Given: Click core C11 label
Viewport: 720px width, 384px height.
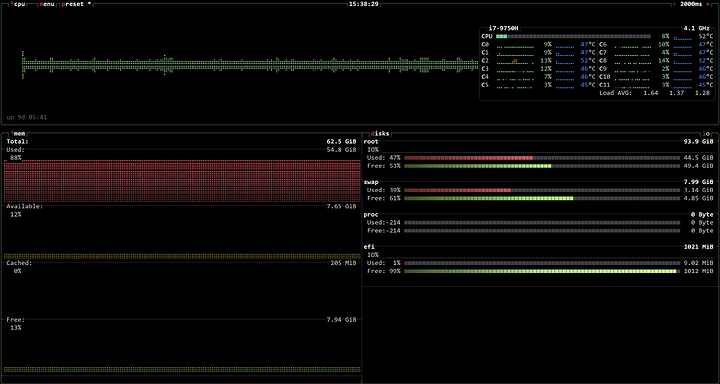Looking at the screenshot, I should (605, 85).
